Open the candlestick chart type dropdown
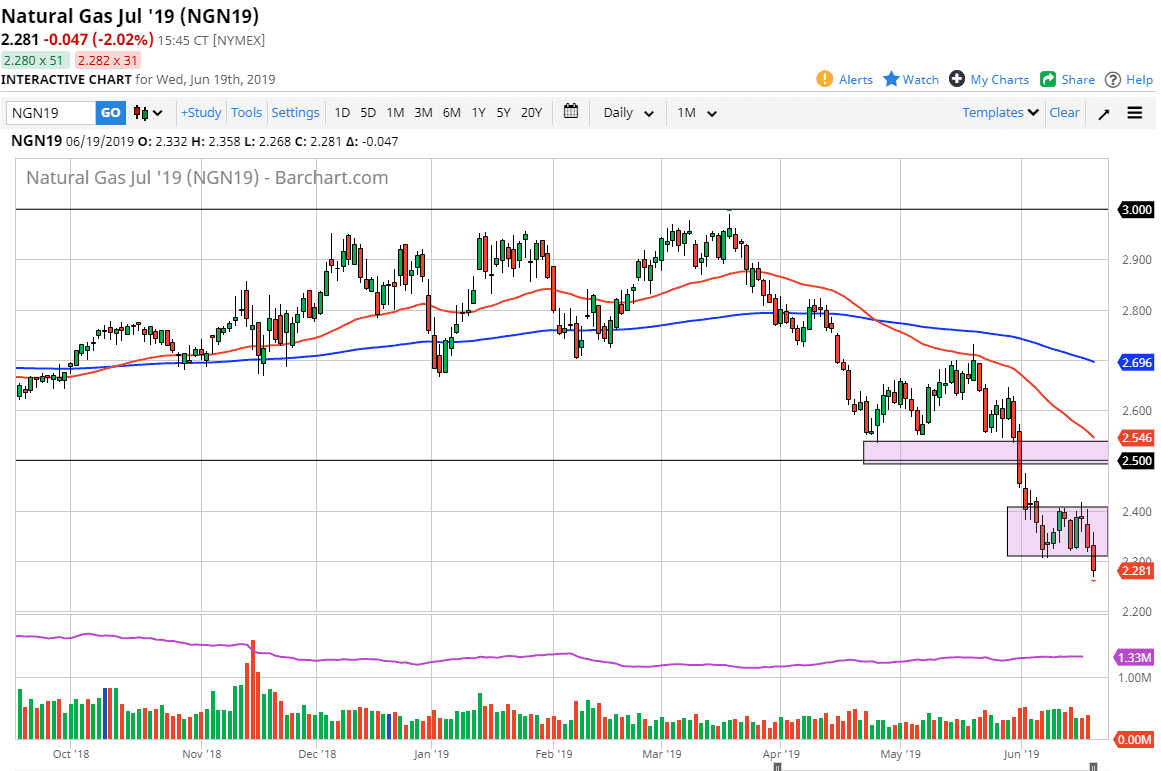1161x771 pixels. click(148, 113)
